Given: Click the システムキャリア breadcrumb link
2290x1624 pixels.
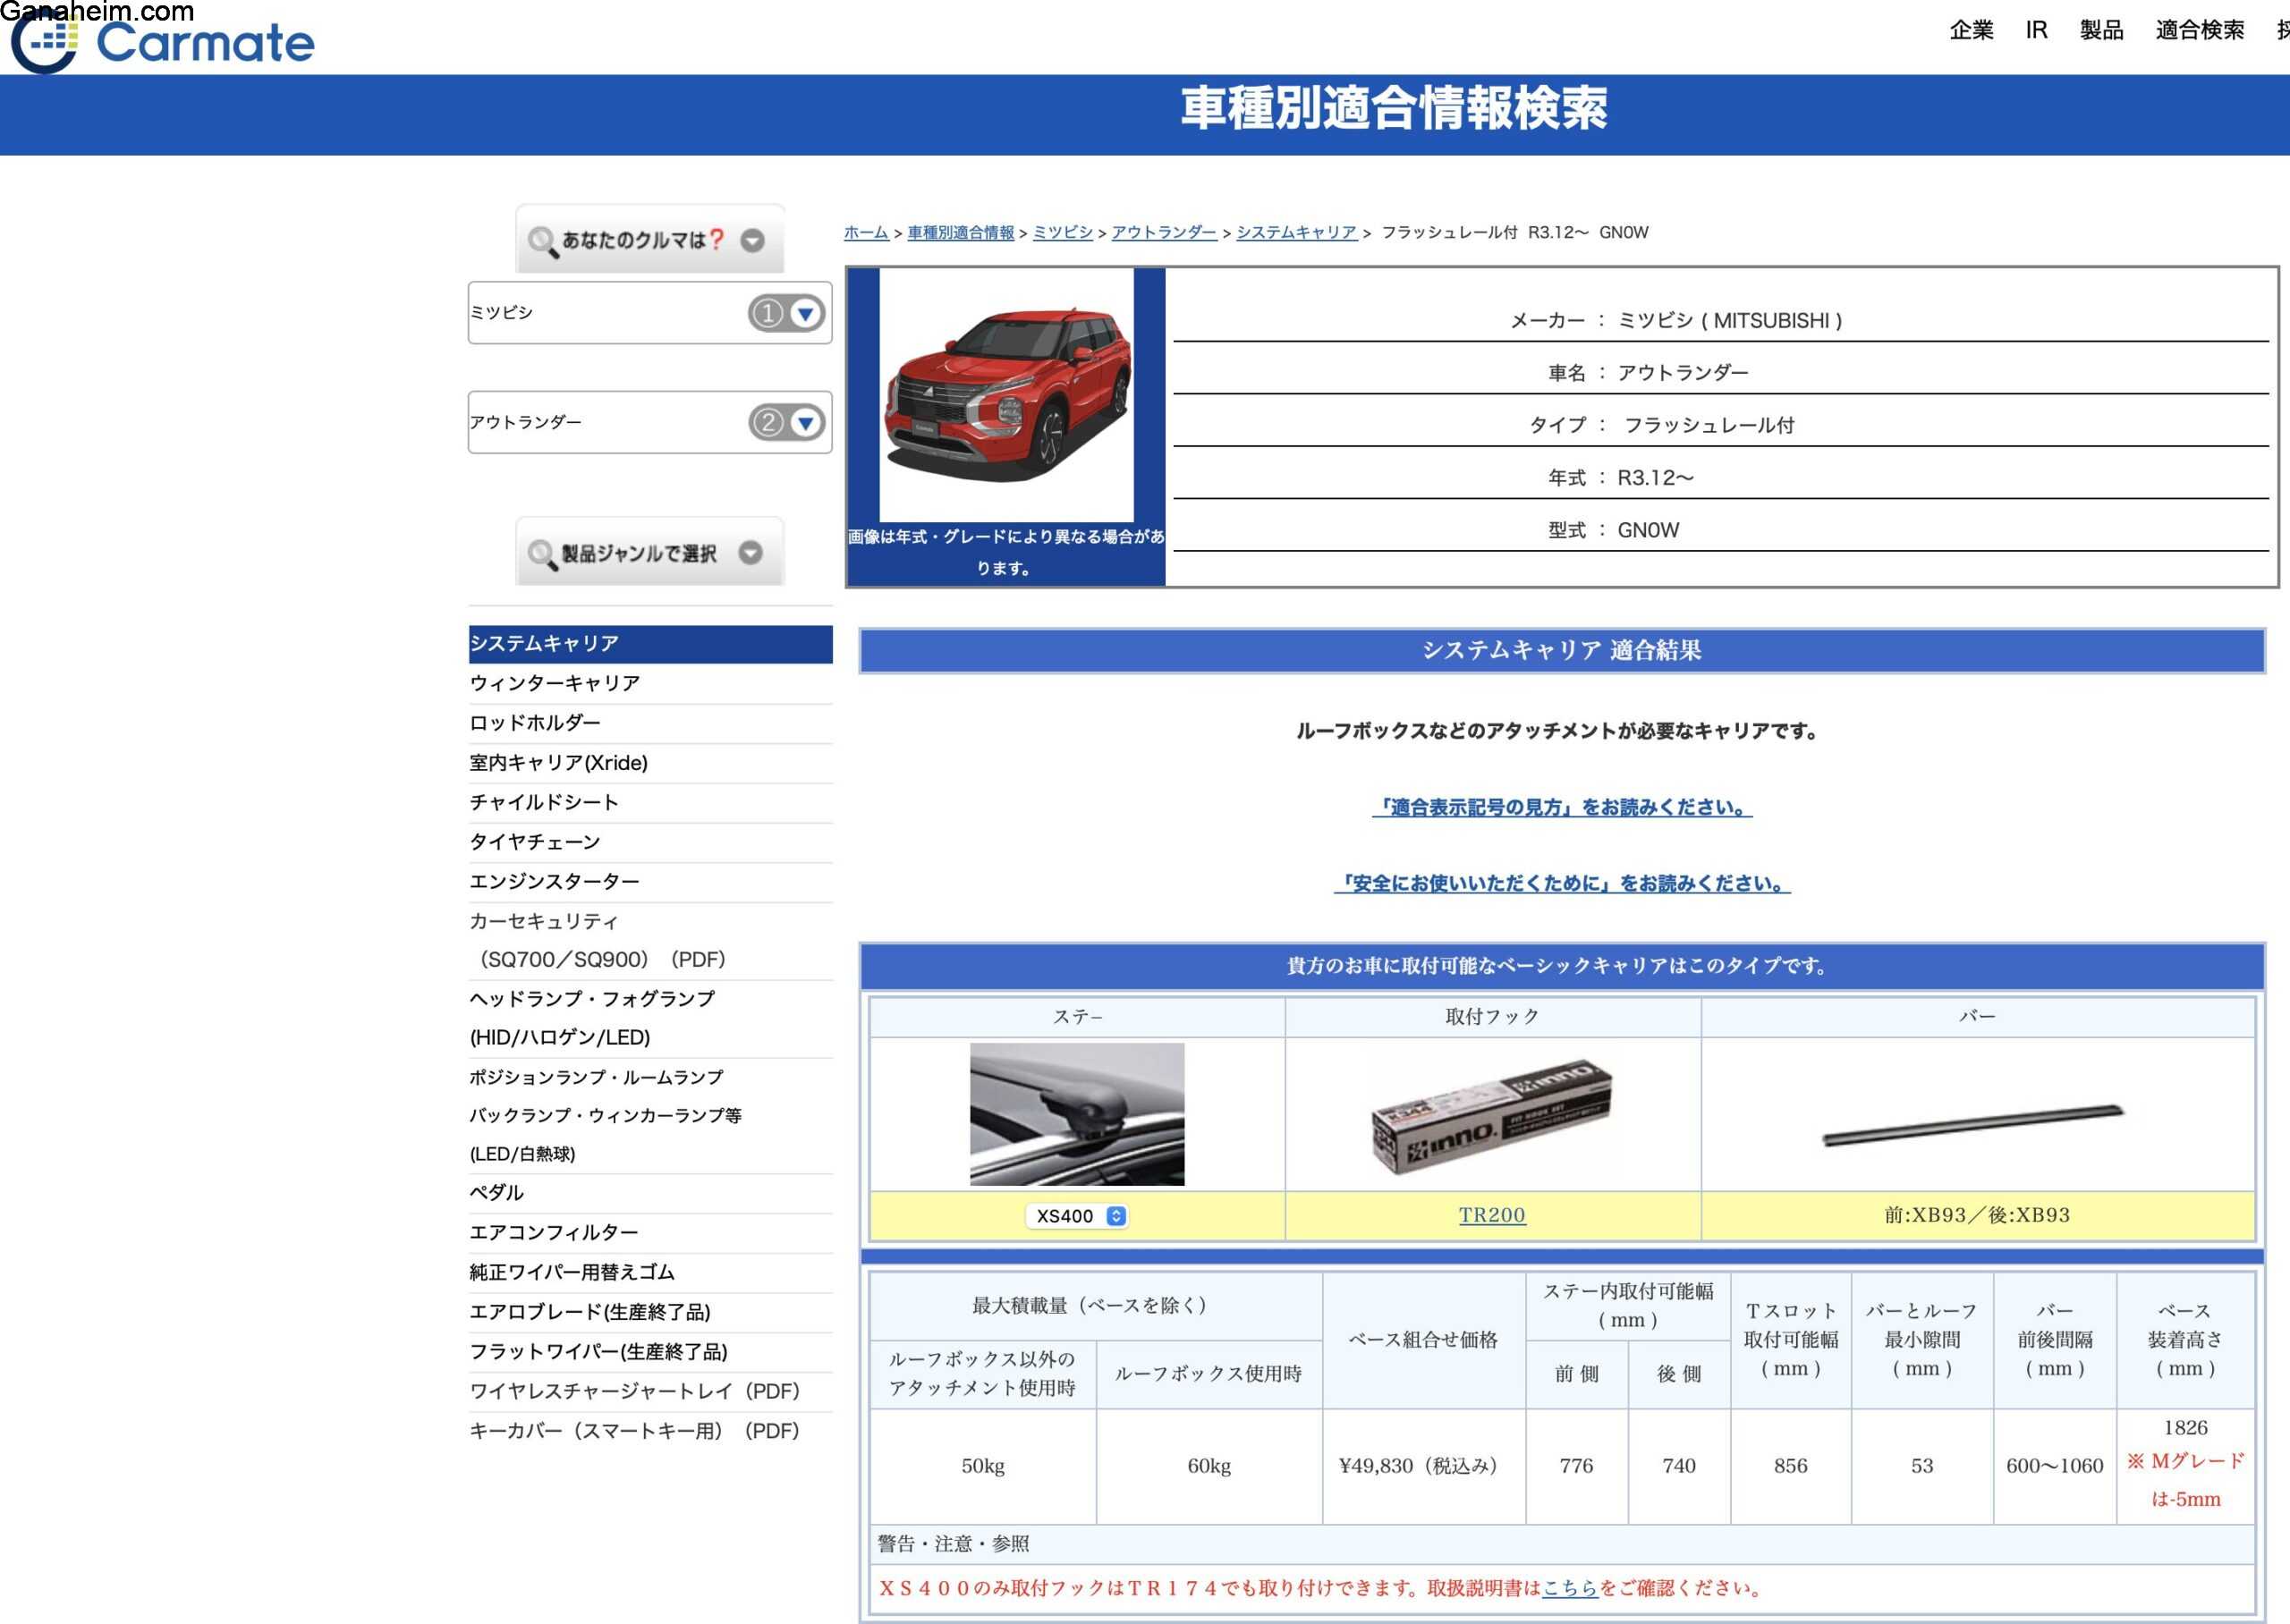Looking at the screenshot, I should [1296, 233].
